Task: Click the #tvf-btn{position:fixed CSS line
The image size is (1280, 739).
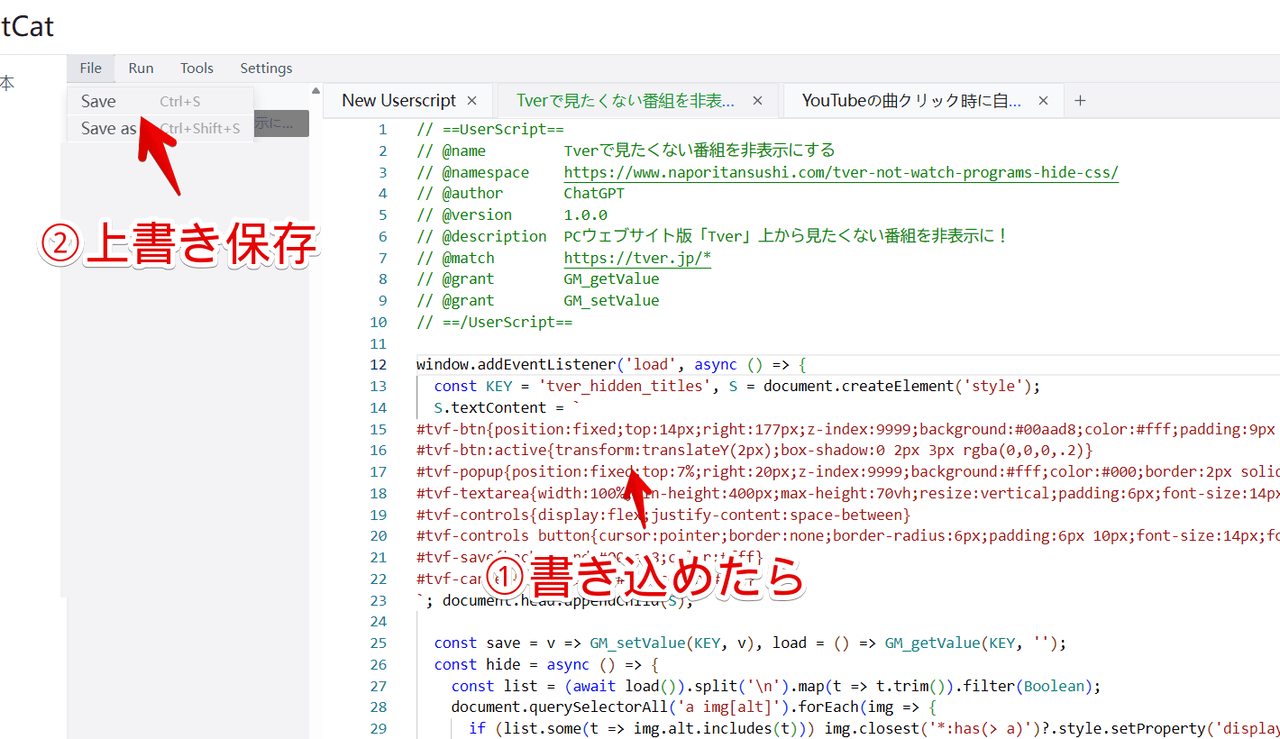Action: click(x=848, y=429)
